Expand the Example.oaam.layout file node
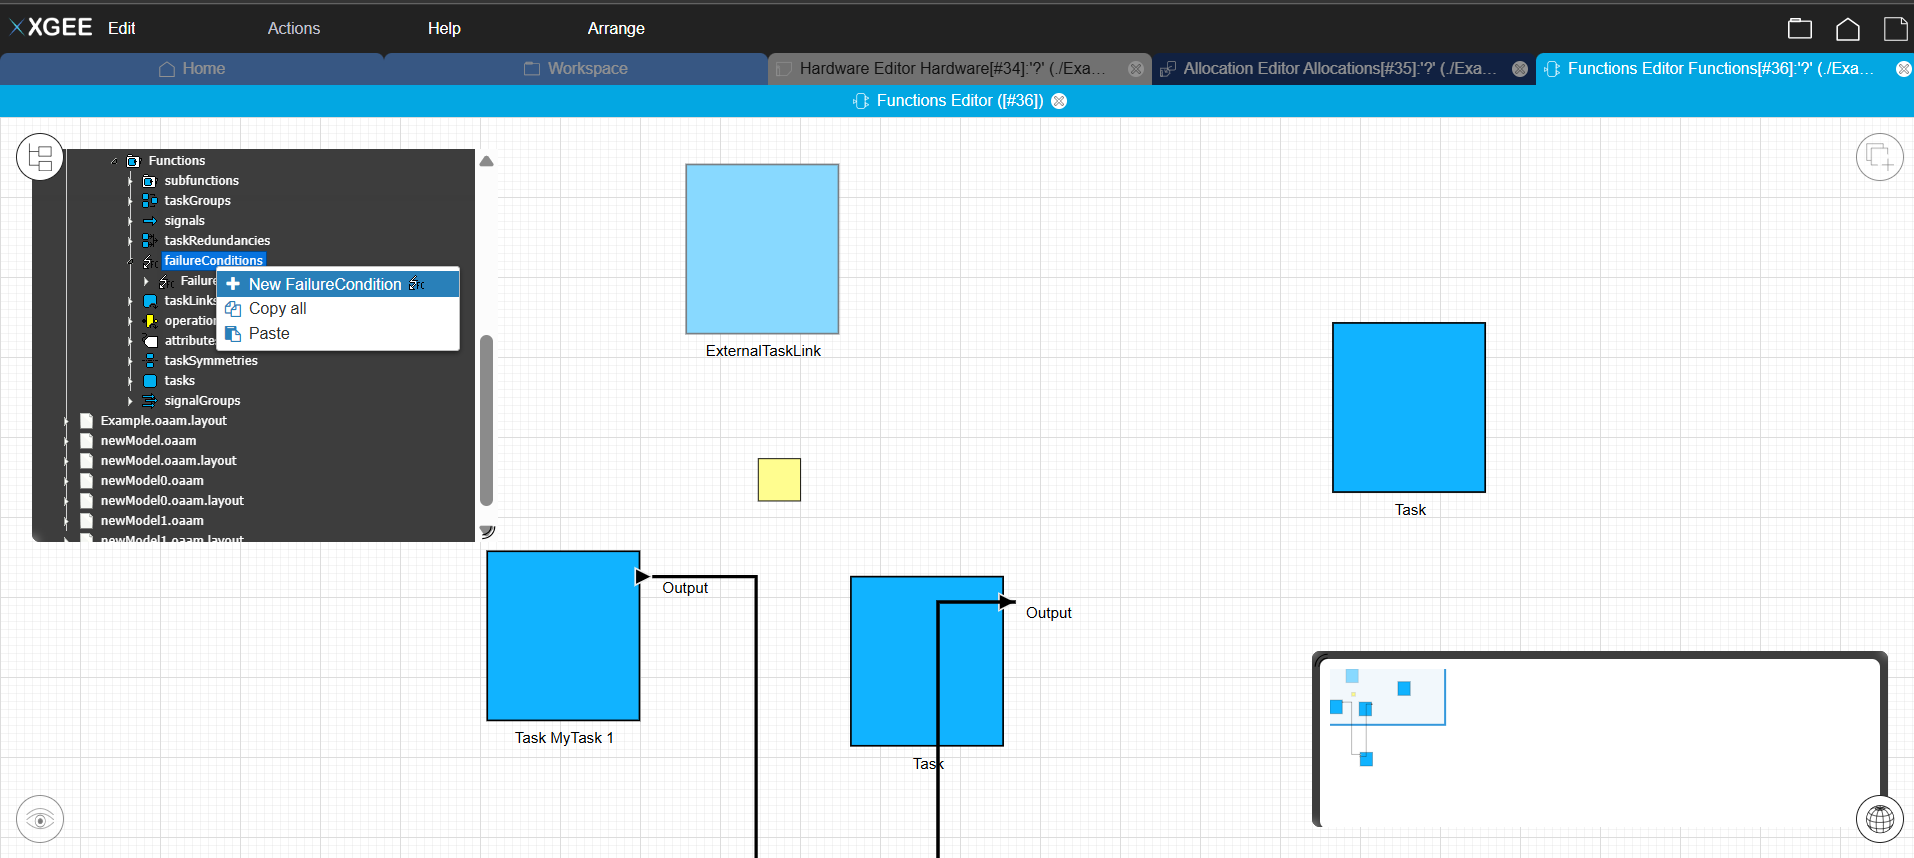The height and width of the screenshot is (858, 1914). click(x=66, y=421)
